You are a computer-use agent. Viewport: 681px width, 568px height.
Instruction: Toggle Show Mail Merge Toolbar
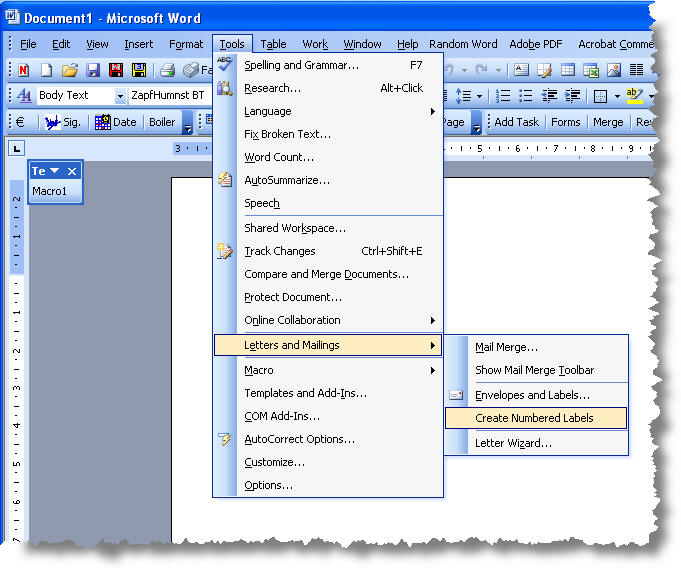536,370
